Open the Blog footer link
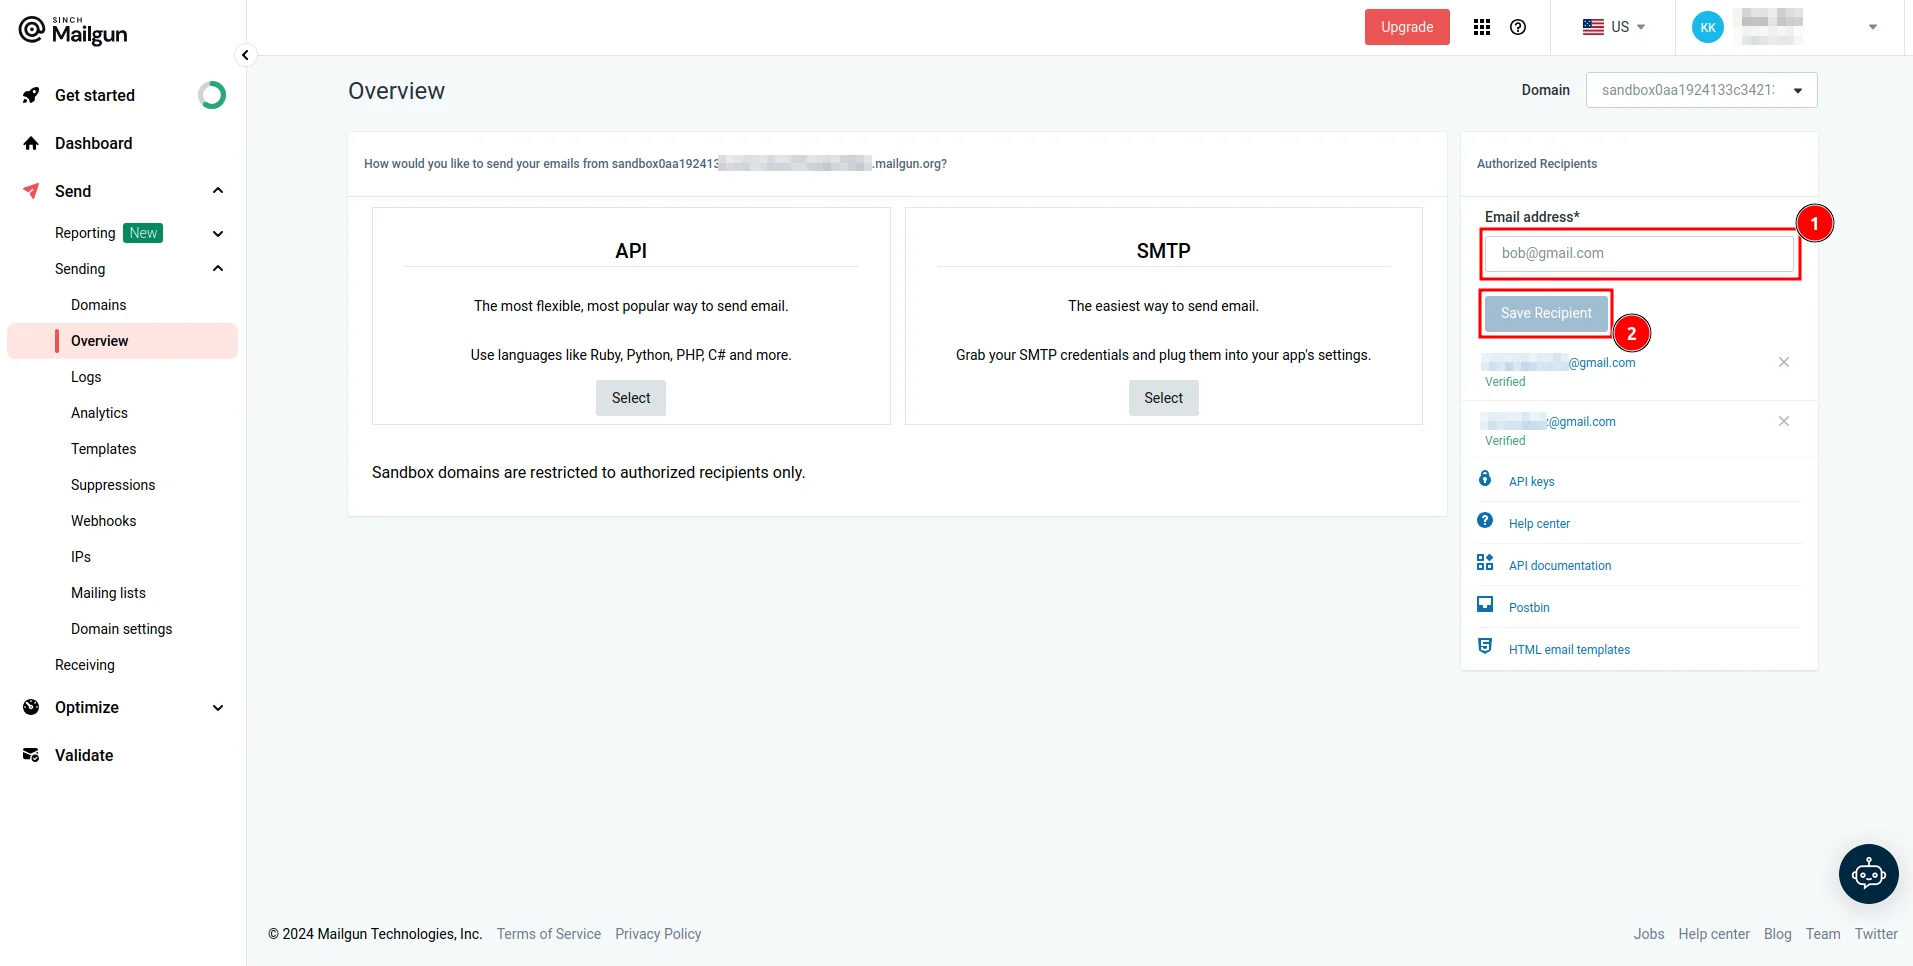1913x966 pixels. (1777, 934)
